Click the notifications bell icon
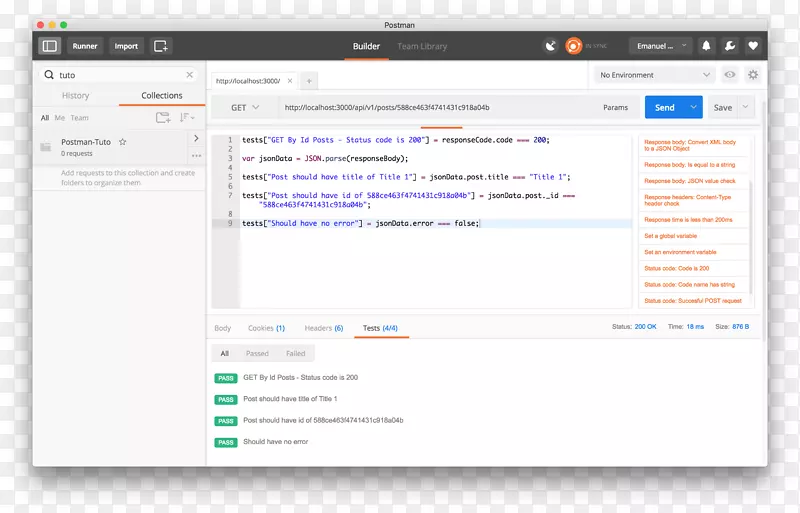 (x=707, y=46)
